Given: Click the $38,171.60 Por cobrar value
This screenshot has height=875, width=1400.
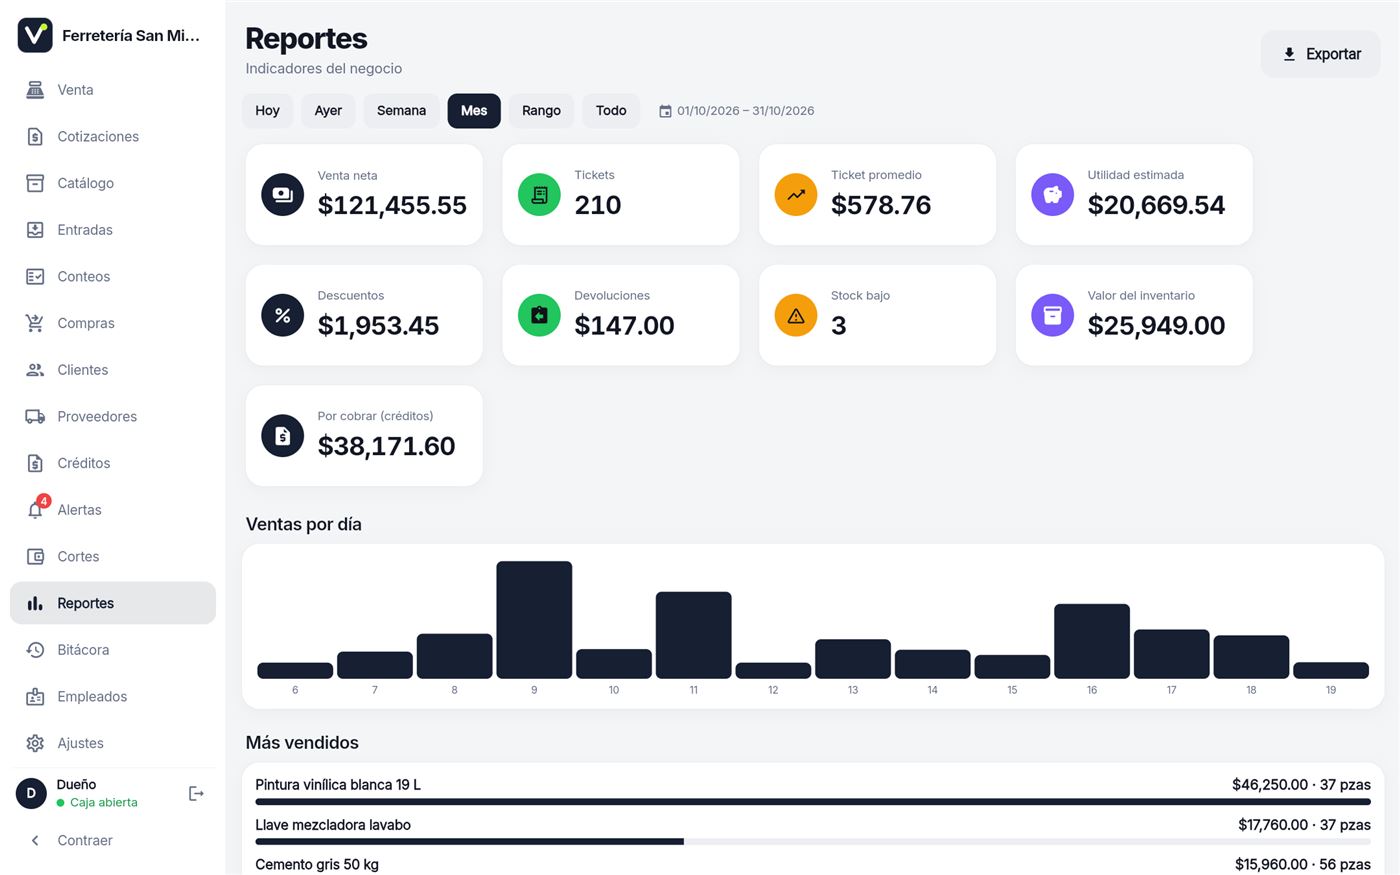Looking at the screenshot, I should pos(386,446).
